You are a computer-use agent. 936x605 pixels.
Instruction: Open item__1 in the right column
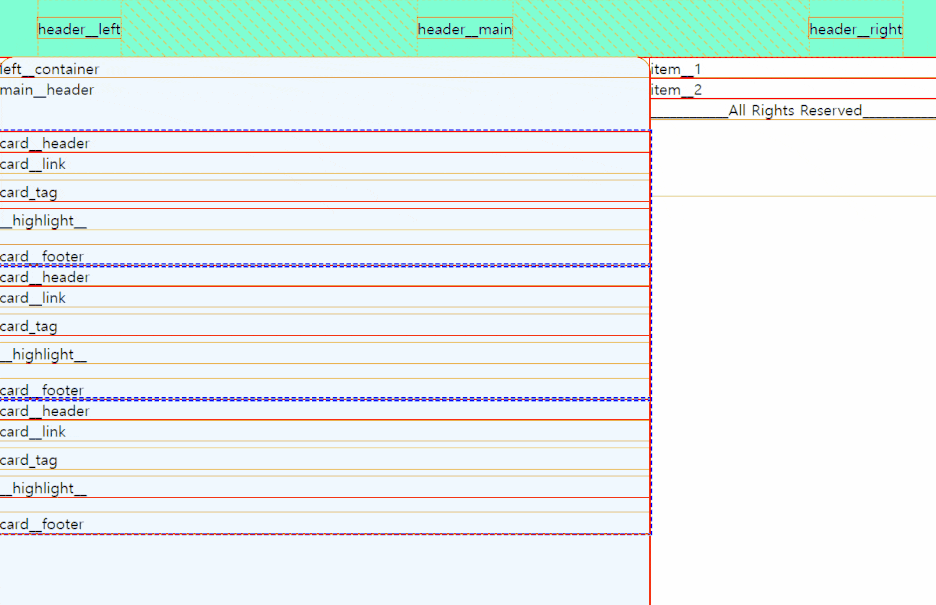pyautogui.click(x=793, y=69)
